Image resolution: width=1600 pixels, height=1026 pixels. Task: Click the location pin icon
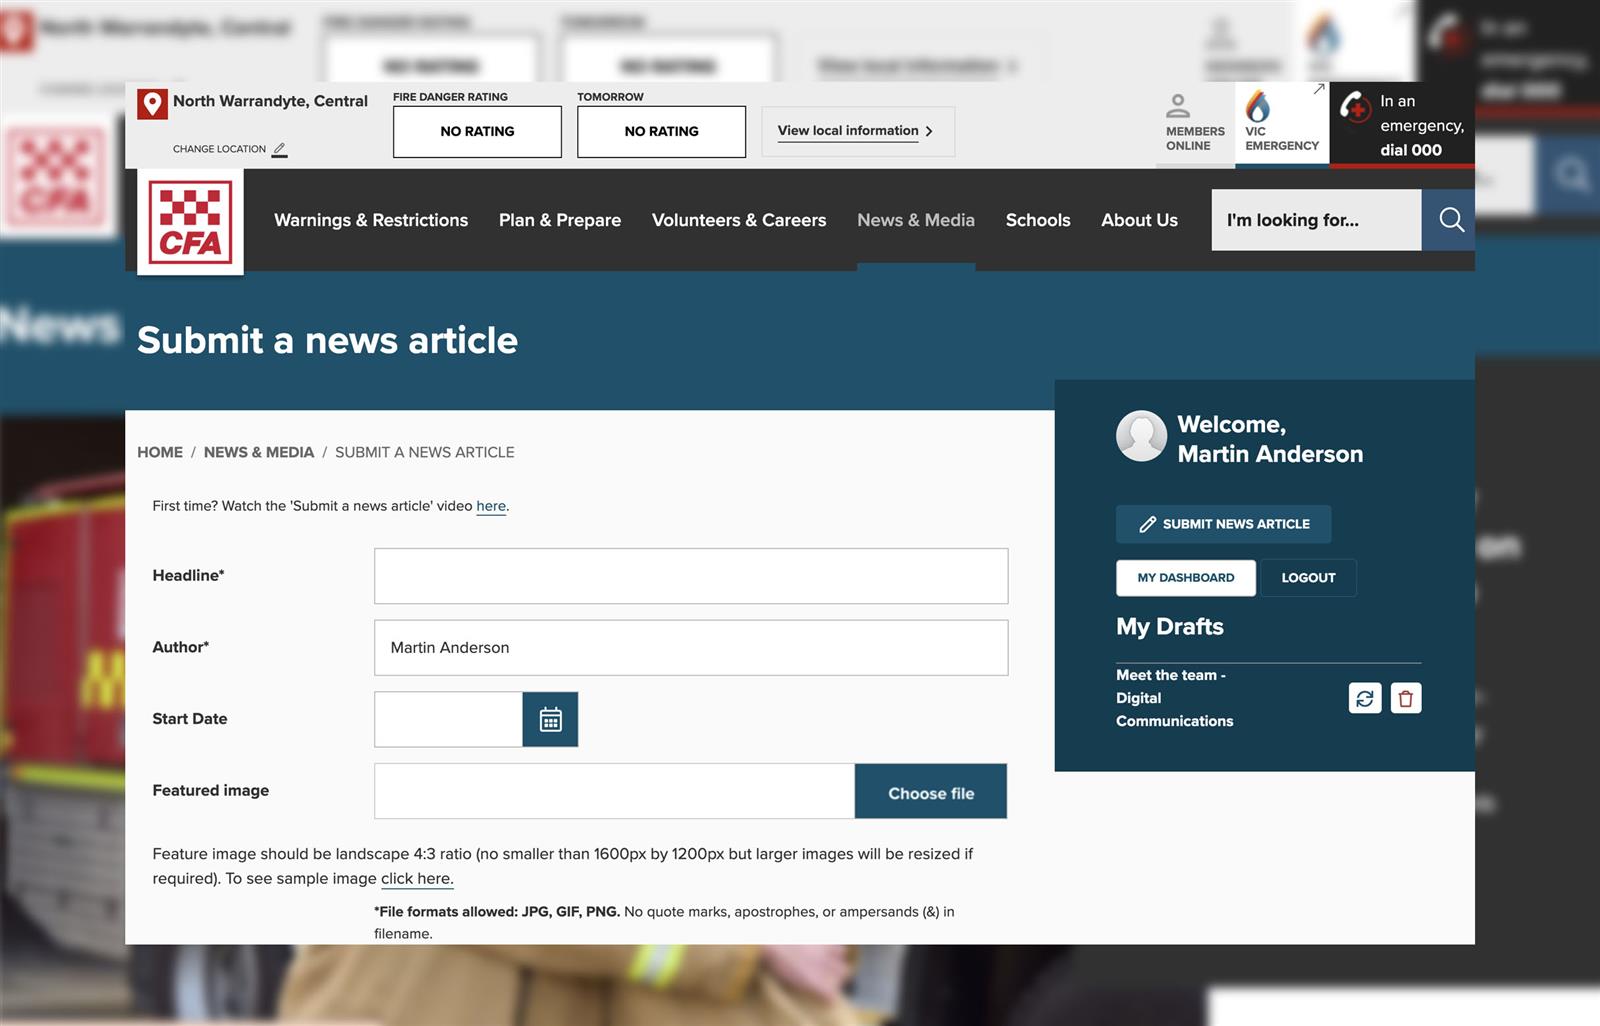click(x=152, y=101)
